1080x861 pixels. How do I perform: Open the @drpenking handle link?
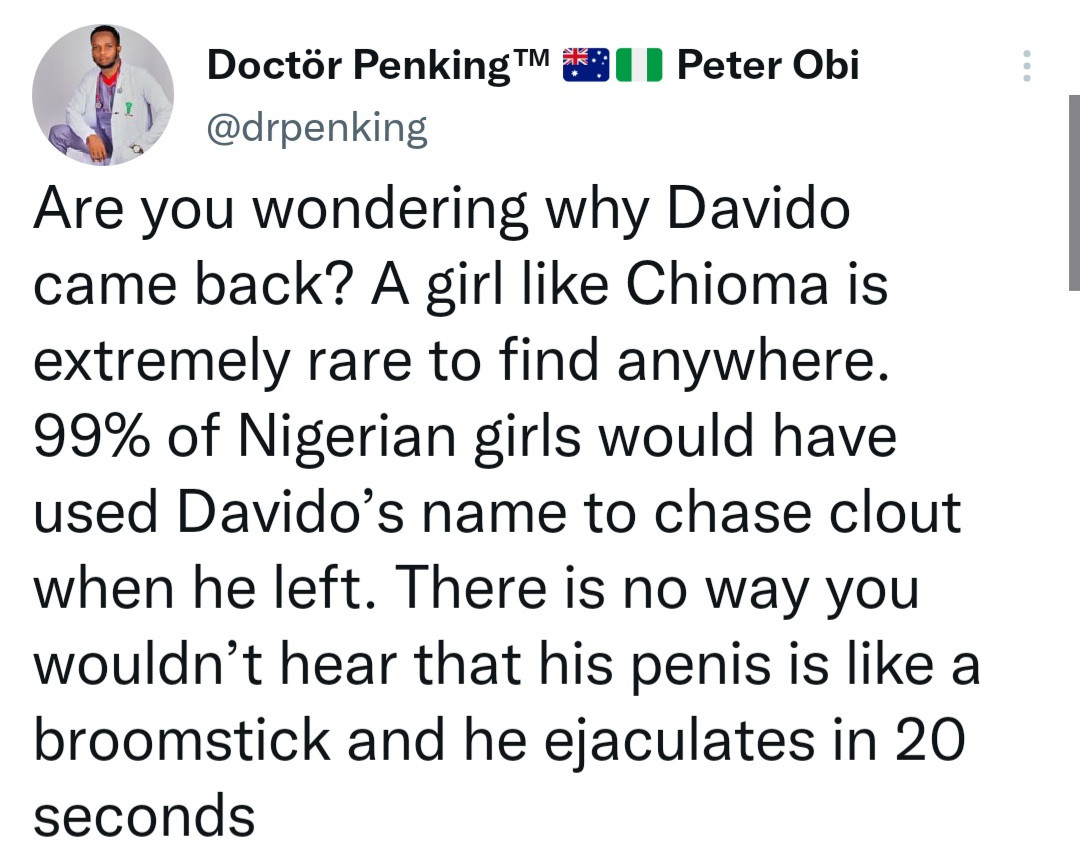pos(316,127)
